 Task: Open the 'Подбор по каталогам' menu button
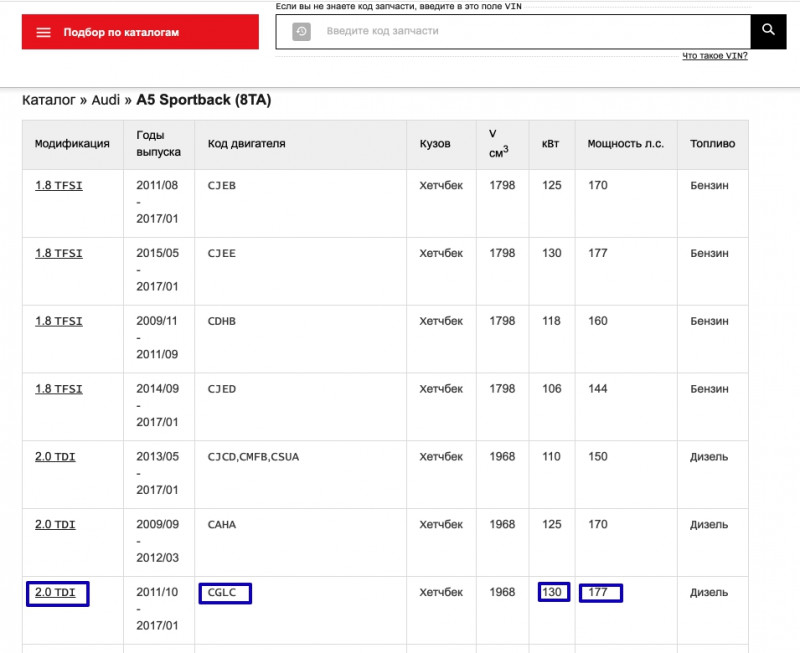tap(140, 32)
